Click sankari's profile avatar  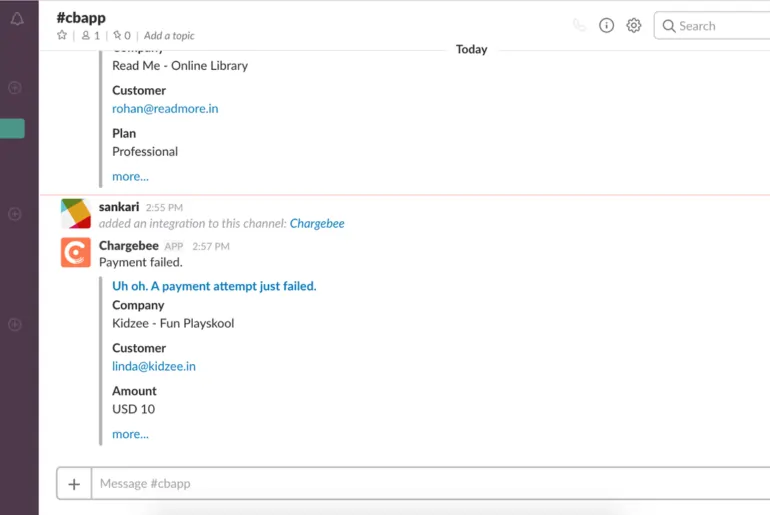[76, 214]
